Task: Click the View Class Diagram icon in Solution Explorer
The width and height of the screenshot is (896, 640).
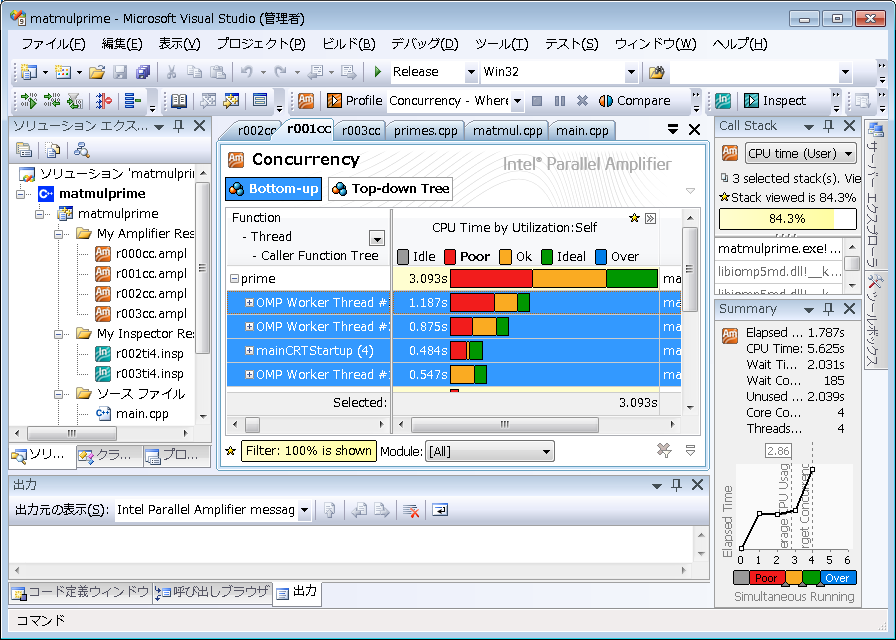Action: (82, 150)
